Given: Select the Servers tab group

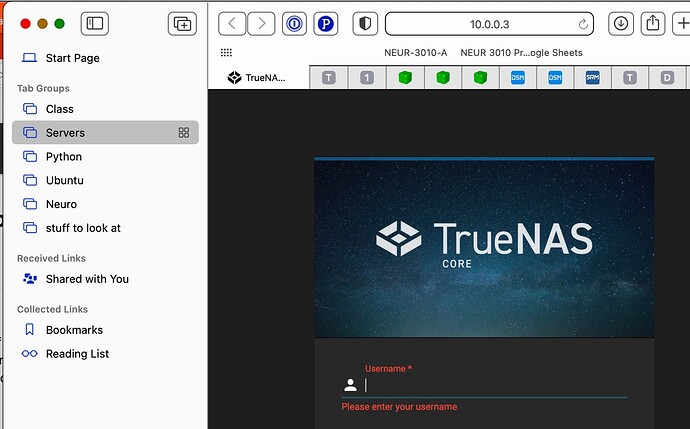Looking at the screenshot, I should click(105, 132).
